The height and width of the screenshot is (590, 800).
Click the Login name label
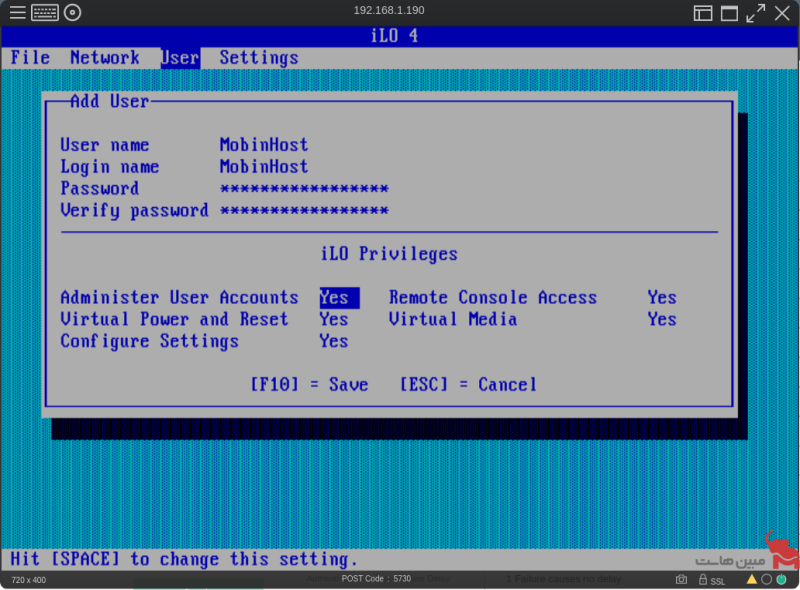(110, 167)
